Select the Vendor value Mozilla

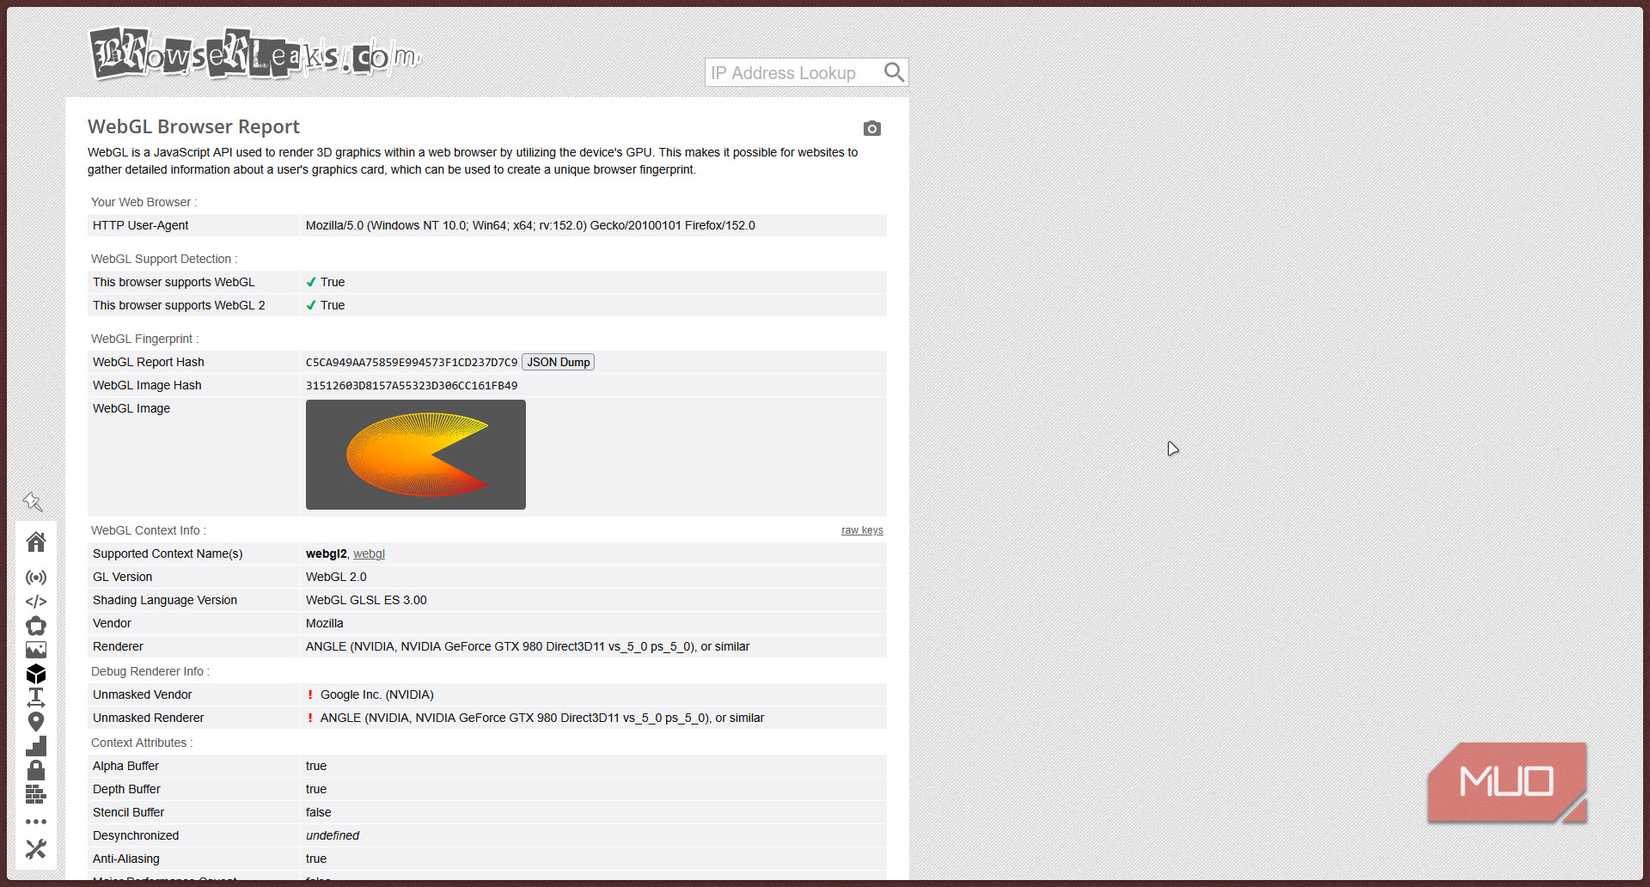pos(324,623)
